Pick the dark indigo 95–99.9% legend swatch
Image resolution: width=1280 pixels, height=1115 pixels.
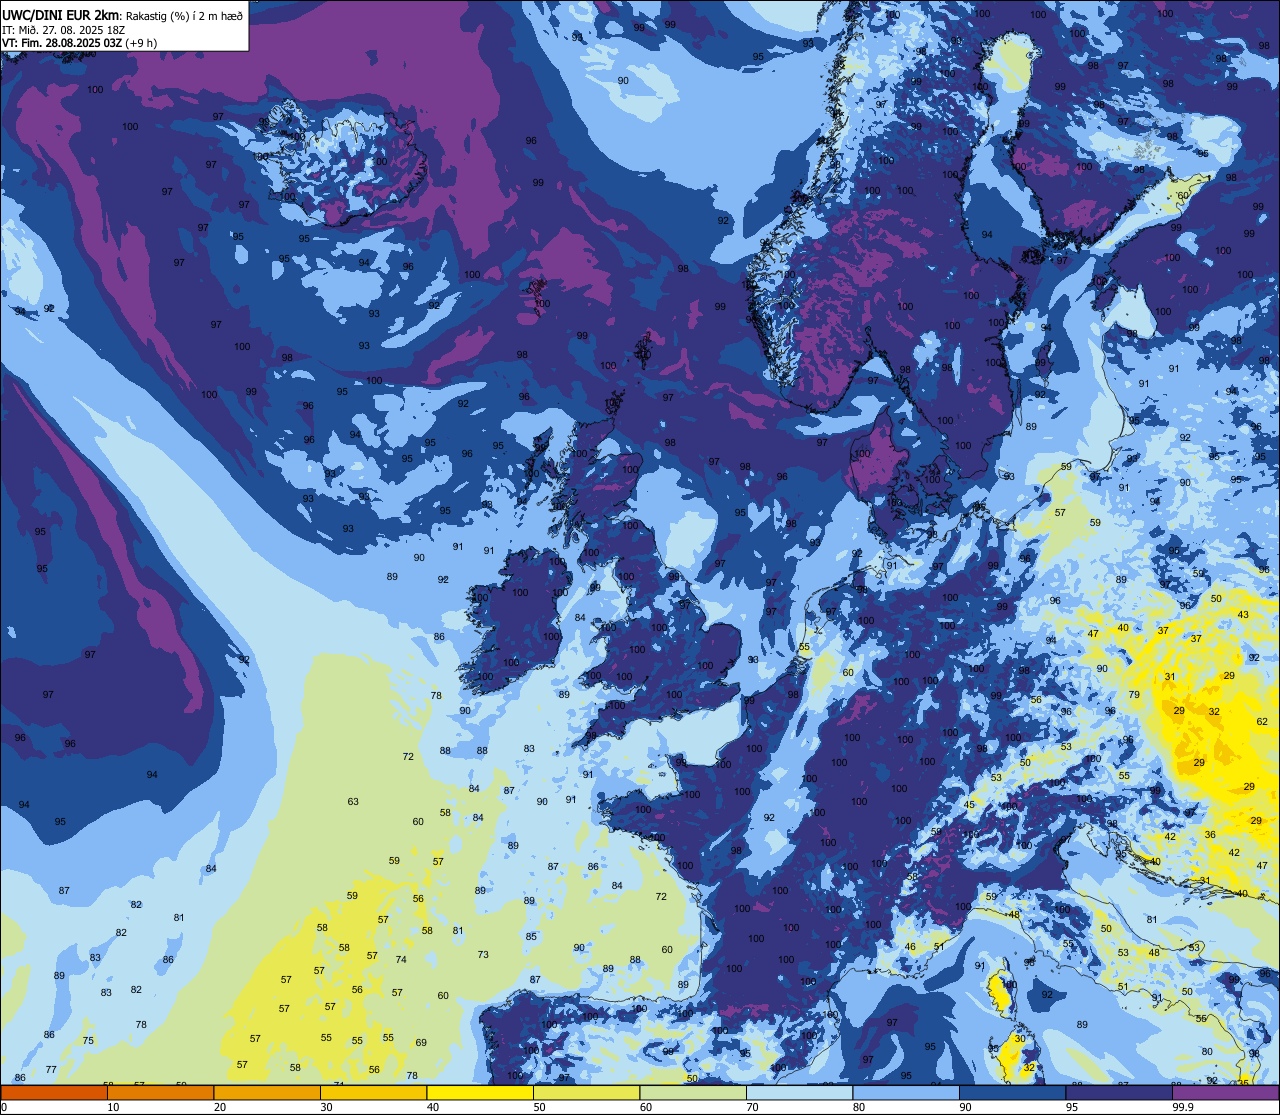click(x=1119, y=1093)
